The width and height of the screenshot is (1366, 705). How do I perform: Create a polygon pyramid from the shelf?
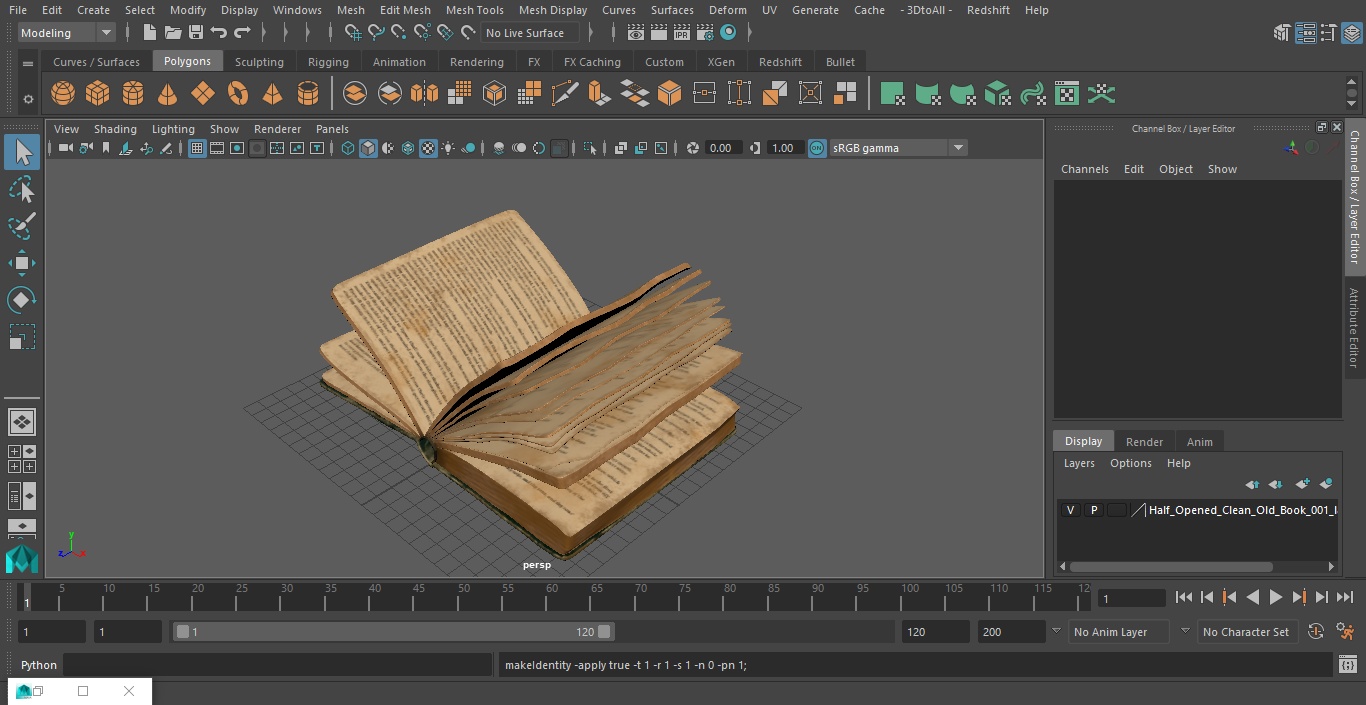tap(272, 94)
